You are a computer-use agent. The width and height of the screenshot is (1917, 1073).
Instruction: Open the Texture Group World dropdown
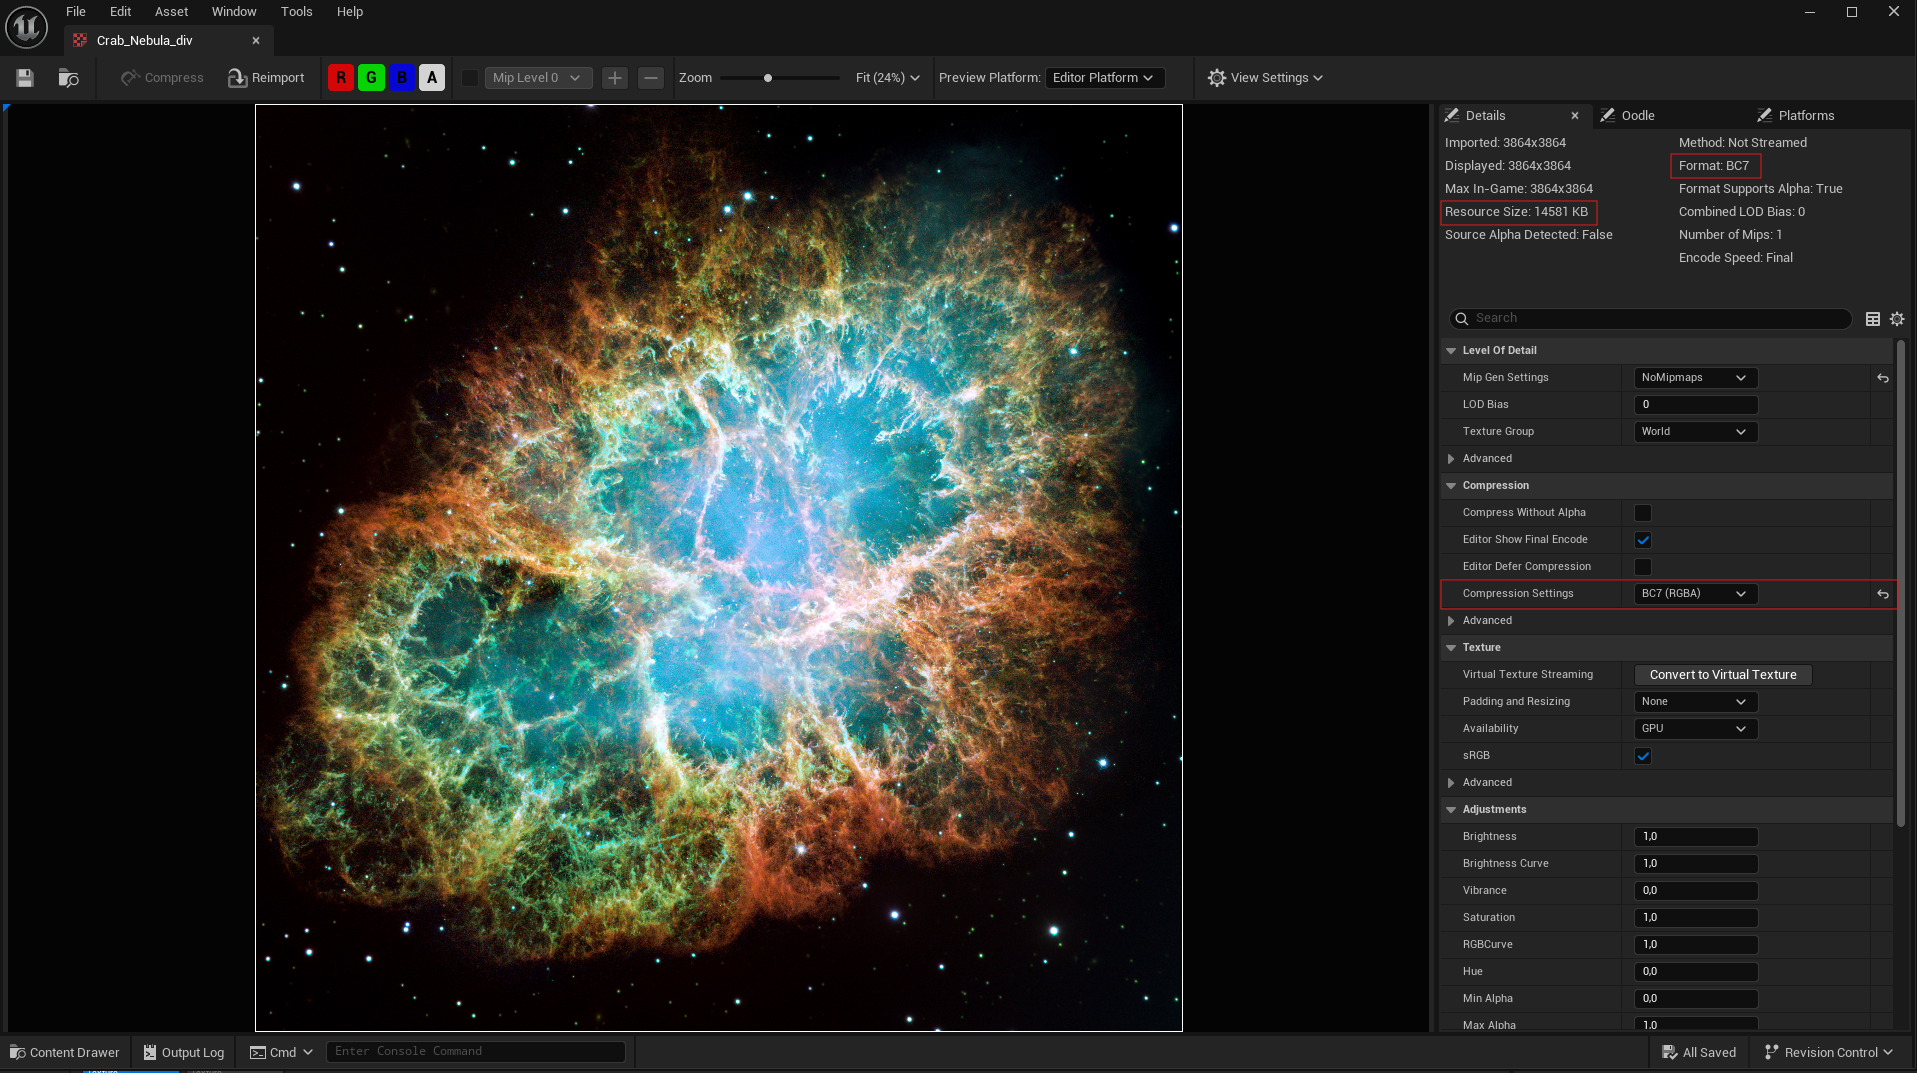pos(1695,432)
